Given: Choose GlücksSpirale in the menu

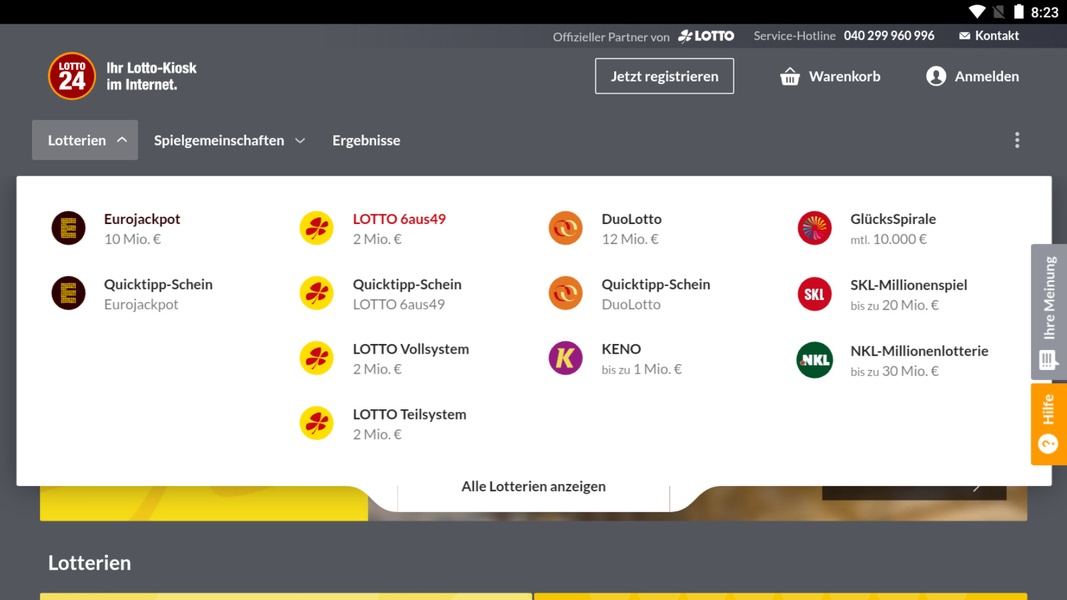Looking at the screenshot, I should [x=893, y=229].
